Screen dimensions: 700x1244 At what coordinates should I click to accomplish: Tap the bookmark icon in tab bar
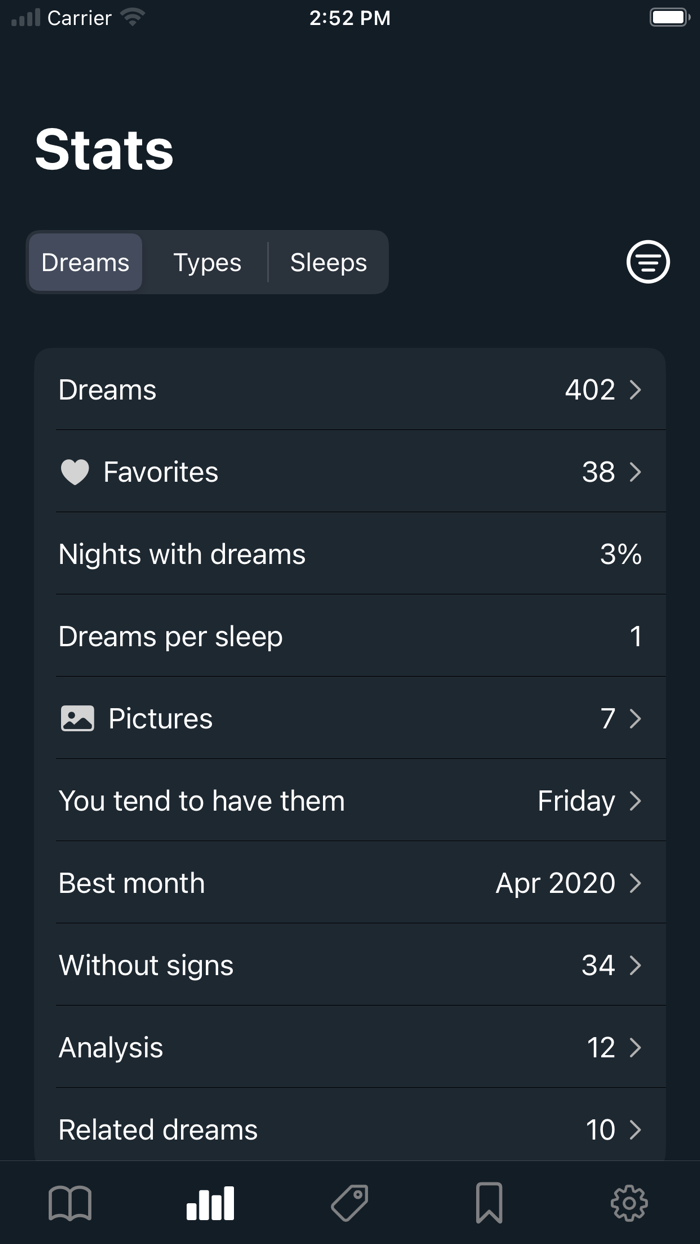click(x=489, y=1203)
